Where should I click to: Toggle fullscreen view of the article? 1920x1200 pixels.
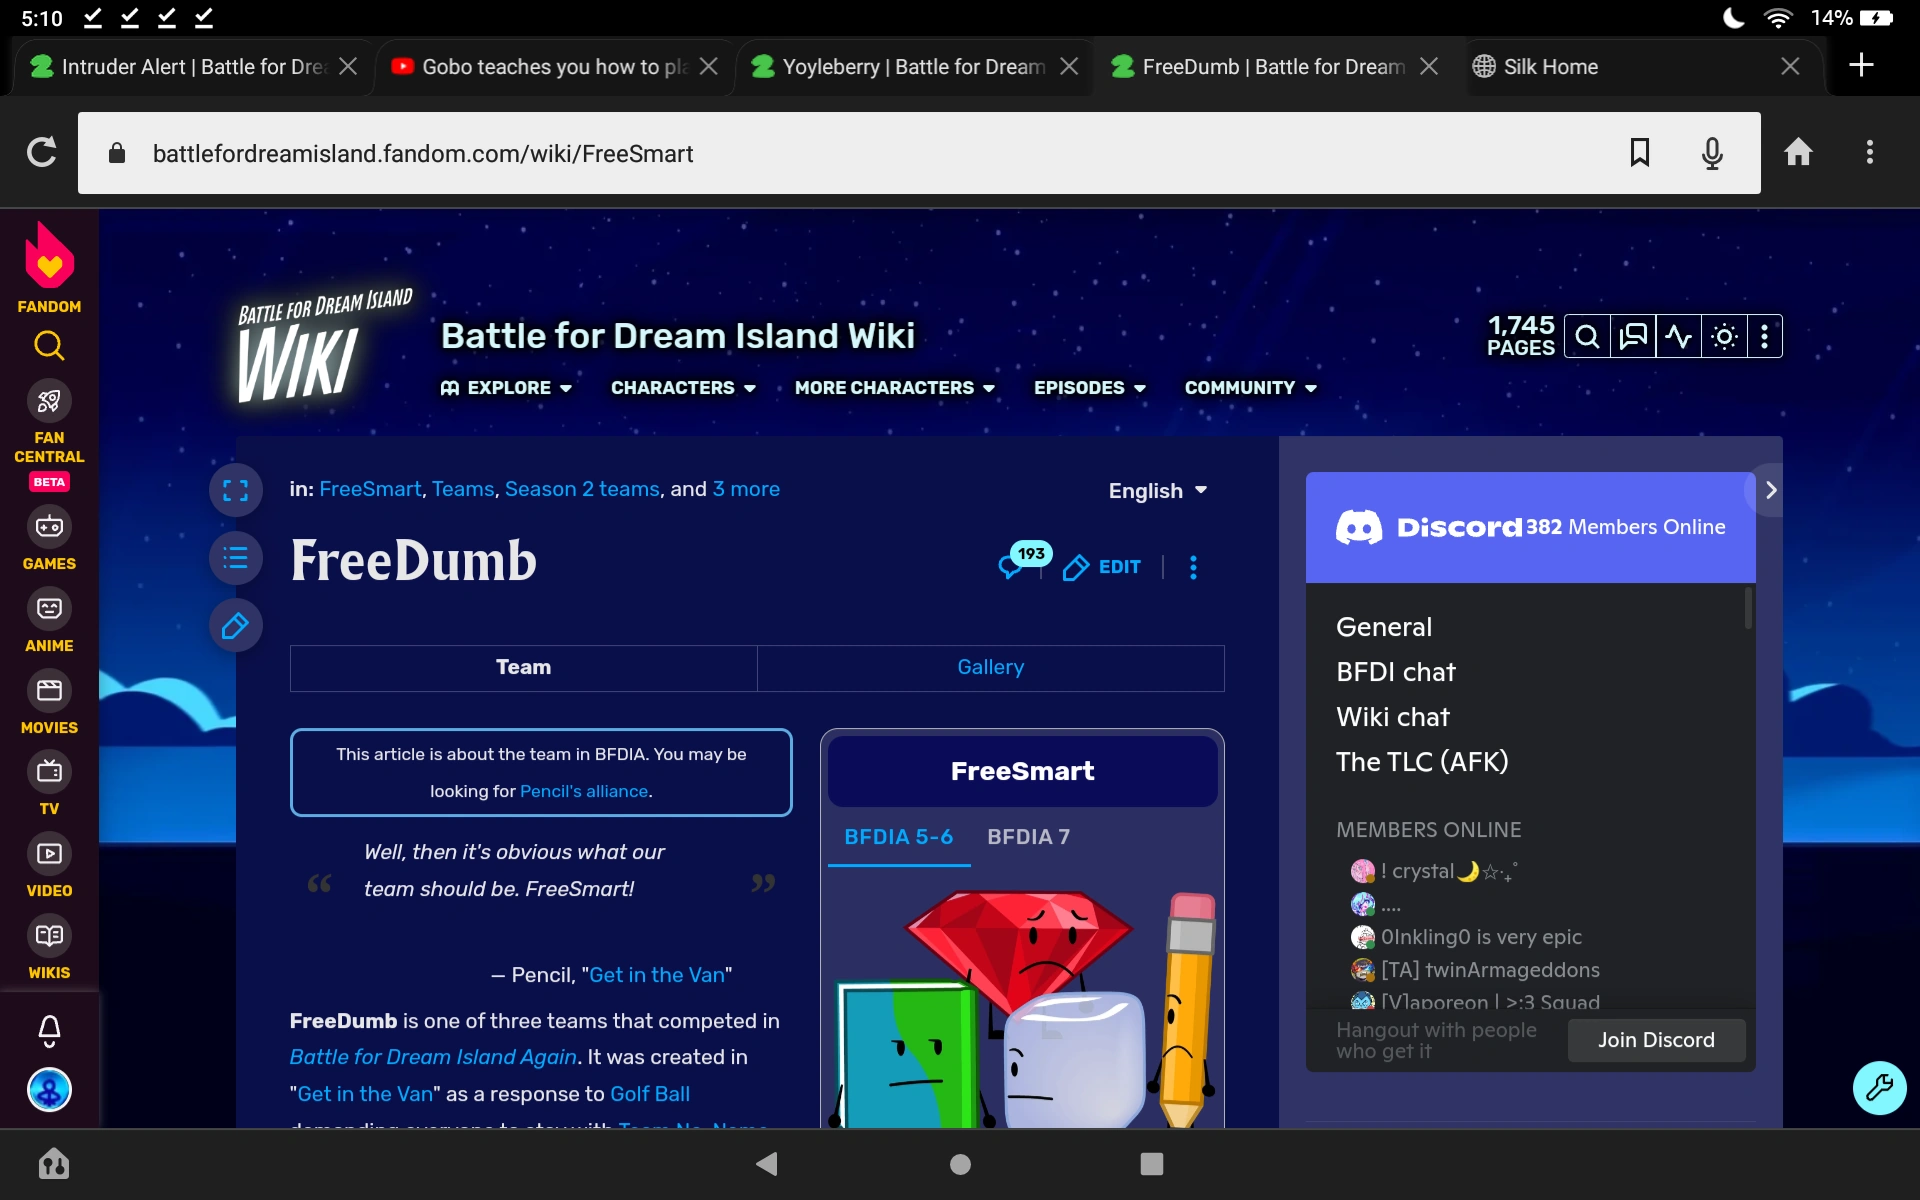coord(236,490)
